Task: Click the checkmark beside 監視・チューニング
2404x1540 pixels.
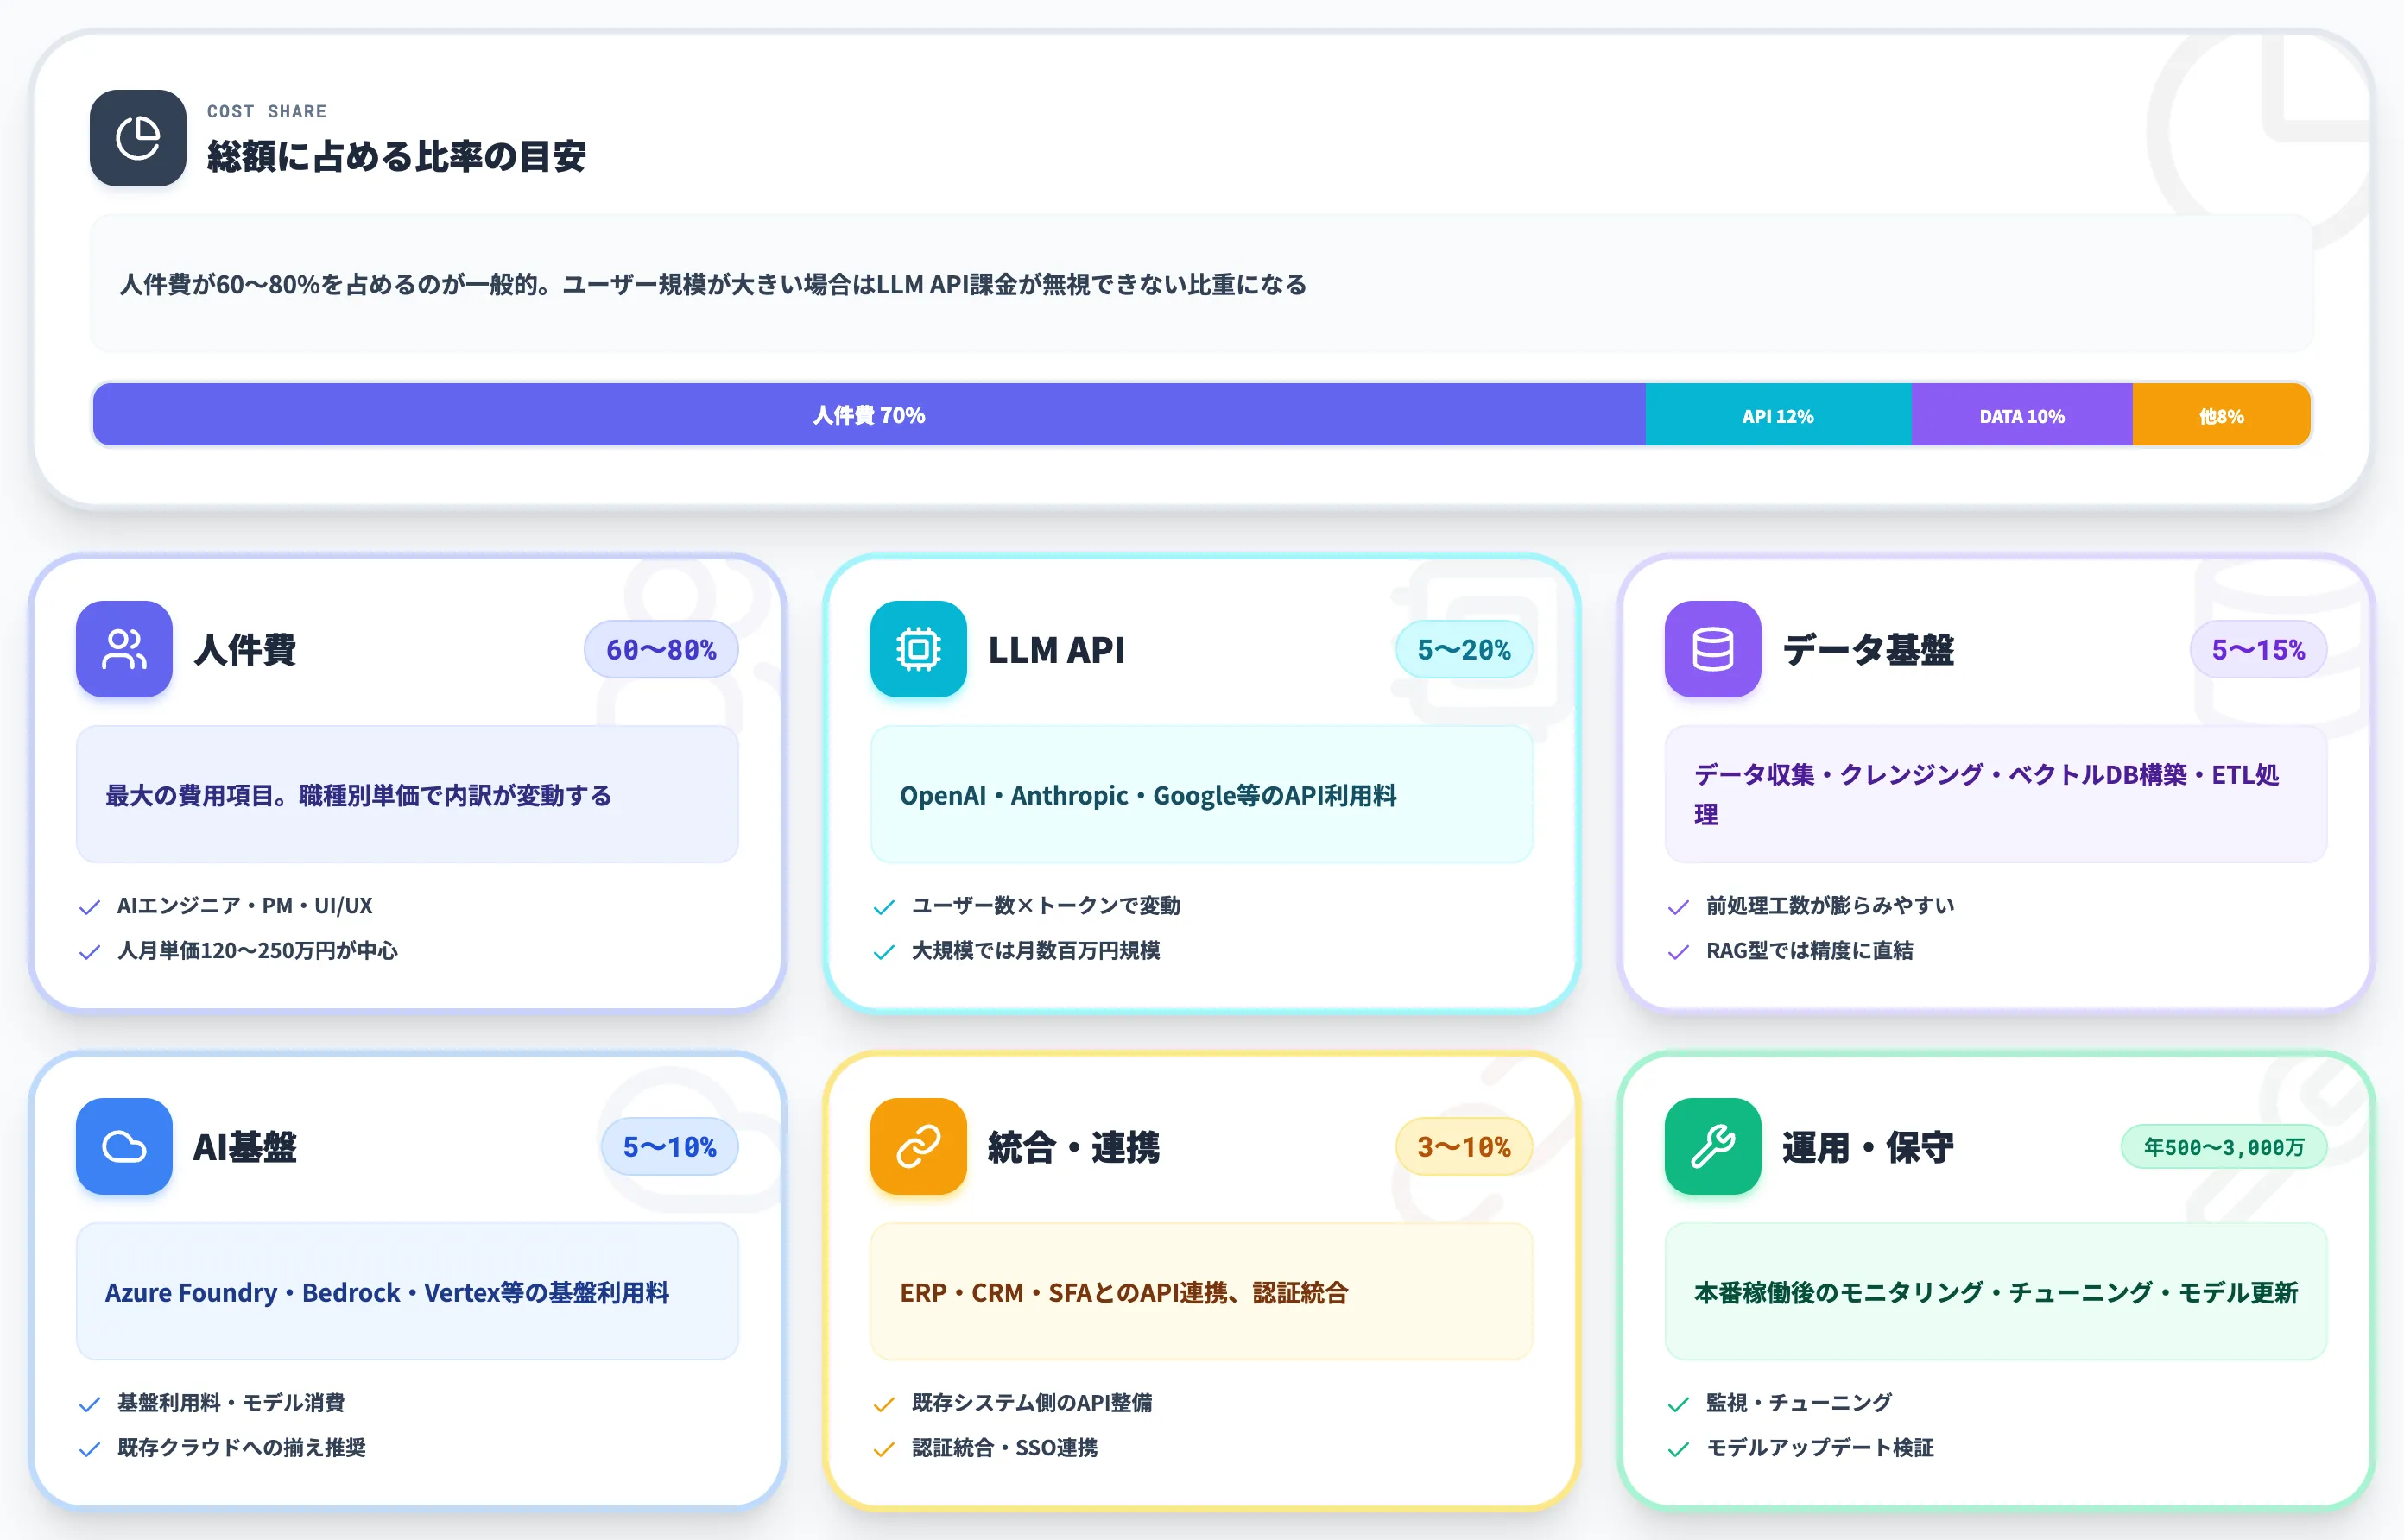Action: coord(1678,1404)
